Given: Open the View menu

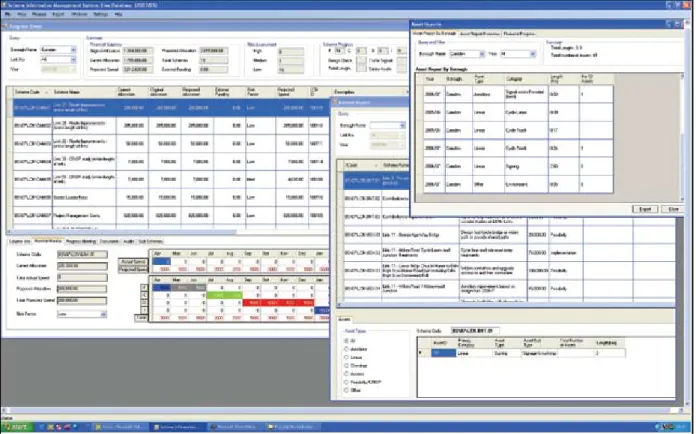Looking at the screenshot, I should 22,14.
